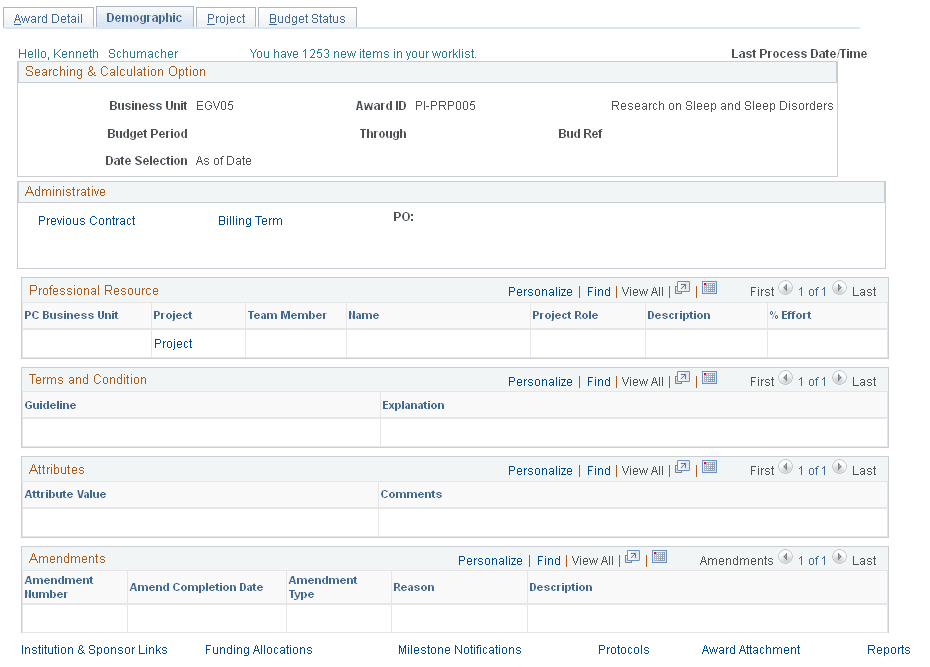View Billing Term details
This screenshot has width=930, height=667.
[250, 220]
